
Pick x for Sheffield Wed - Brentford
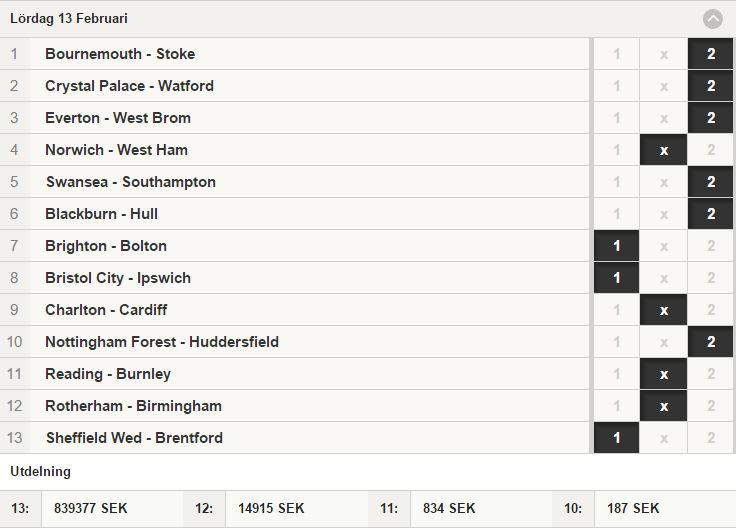(x=663, y=439)
